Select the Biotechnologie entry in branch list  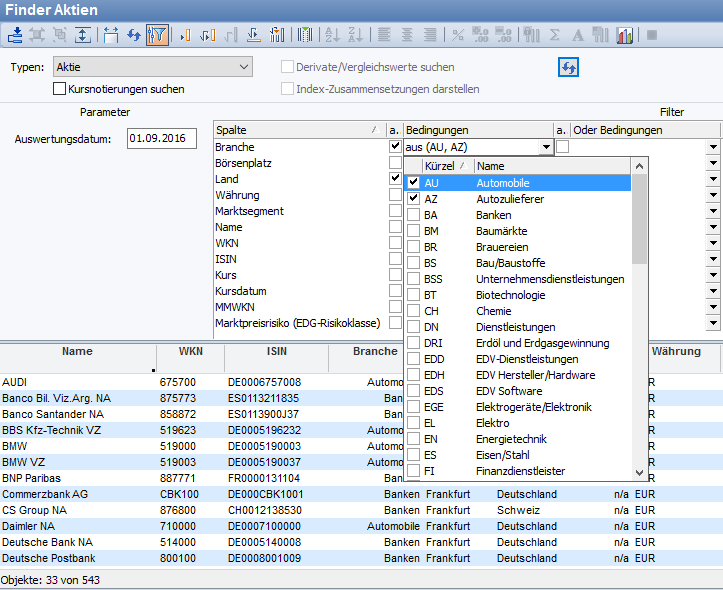(510, 295)
